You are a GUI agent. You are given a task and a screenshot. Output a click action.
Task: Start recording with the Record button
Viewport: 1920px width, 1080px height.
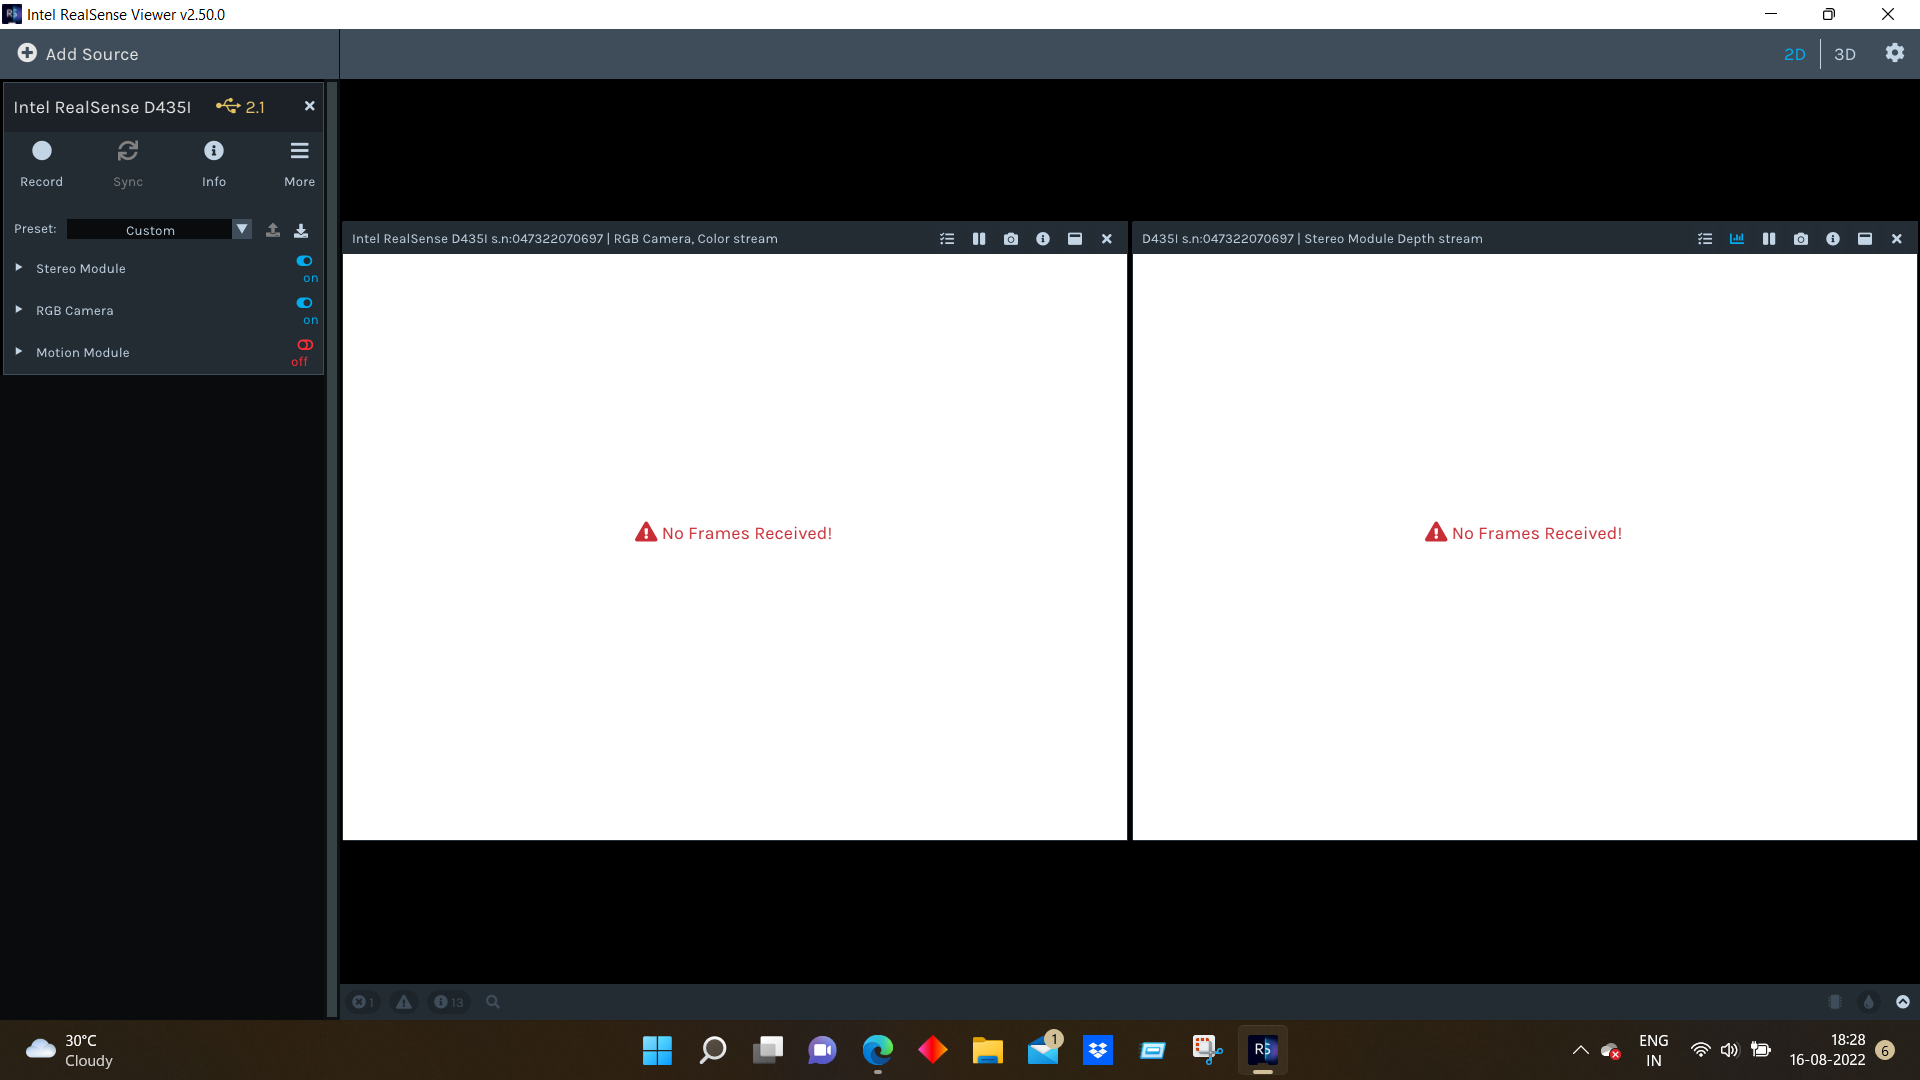coord(41,151)
